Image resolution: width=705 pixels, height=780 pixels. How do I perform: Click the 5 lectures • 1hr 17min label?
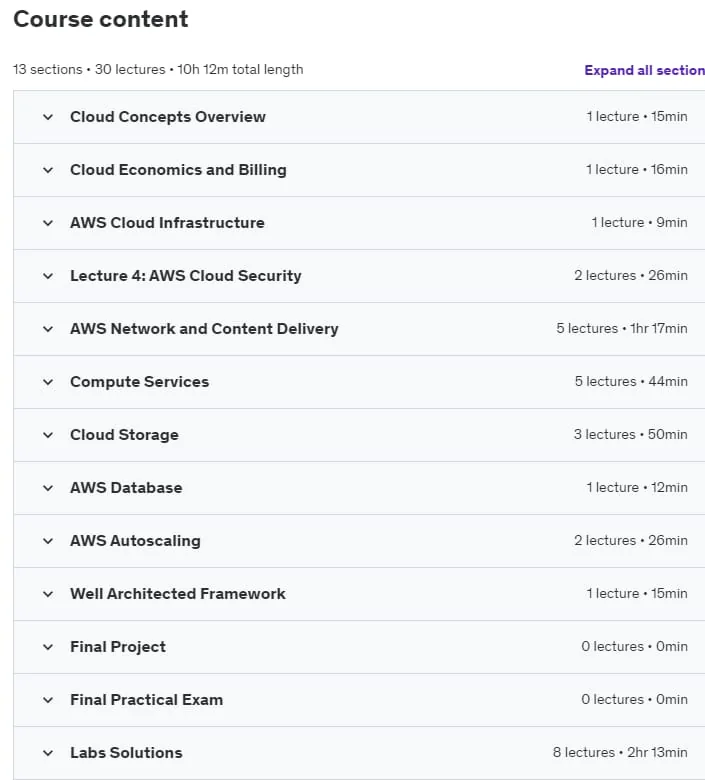(622, 328)
